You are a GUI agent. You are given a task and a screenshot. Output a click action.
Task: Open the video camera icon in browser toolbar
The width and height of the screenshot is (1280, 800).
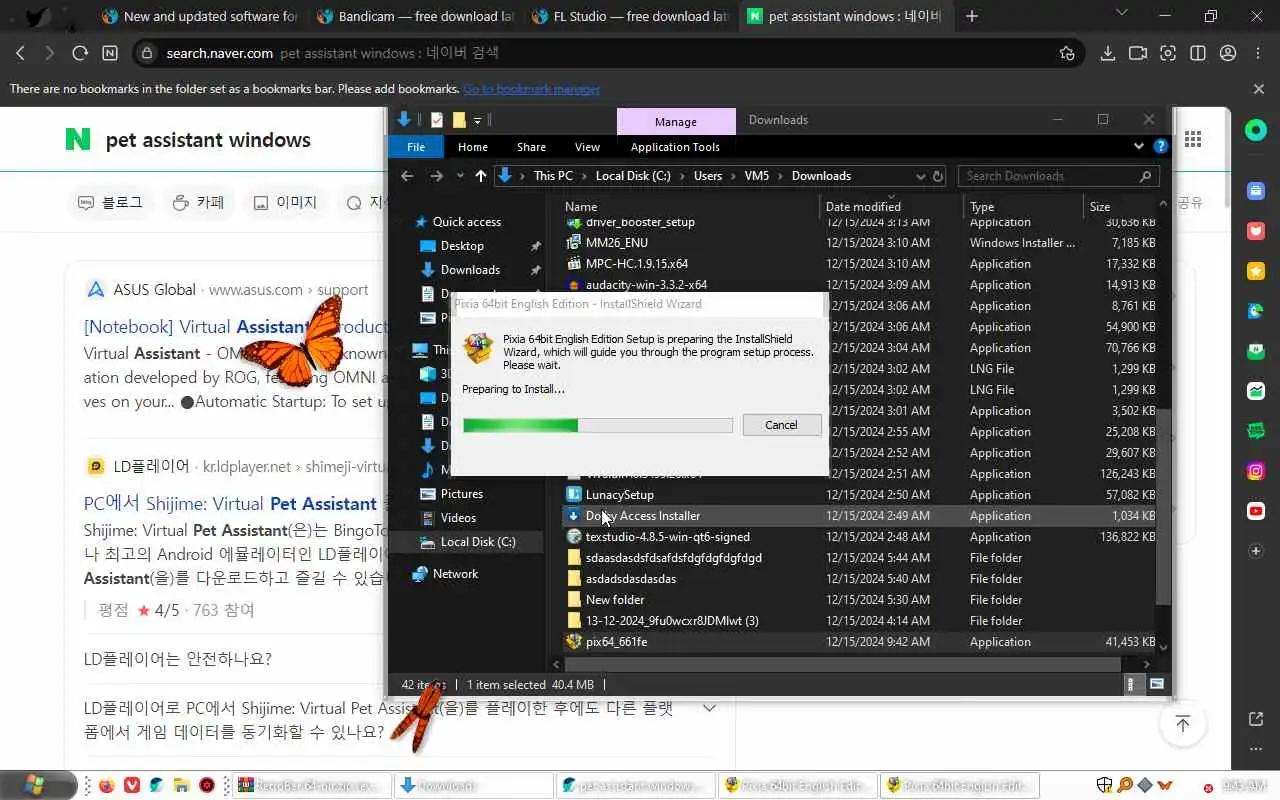pos(1138,53)
